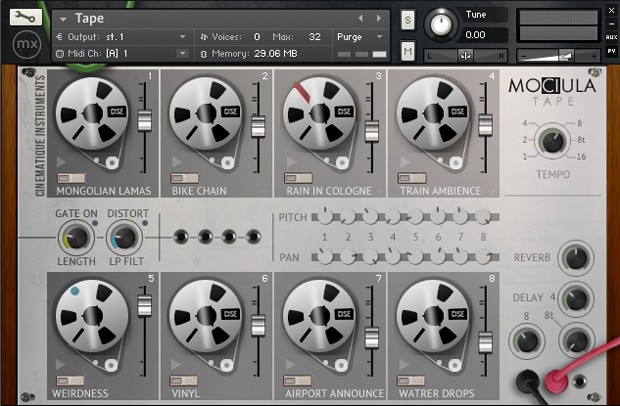Solo the Tape instrument
Screen dimensions: 620x406
coord(408,20)
